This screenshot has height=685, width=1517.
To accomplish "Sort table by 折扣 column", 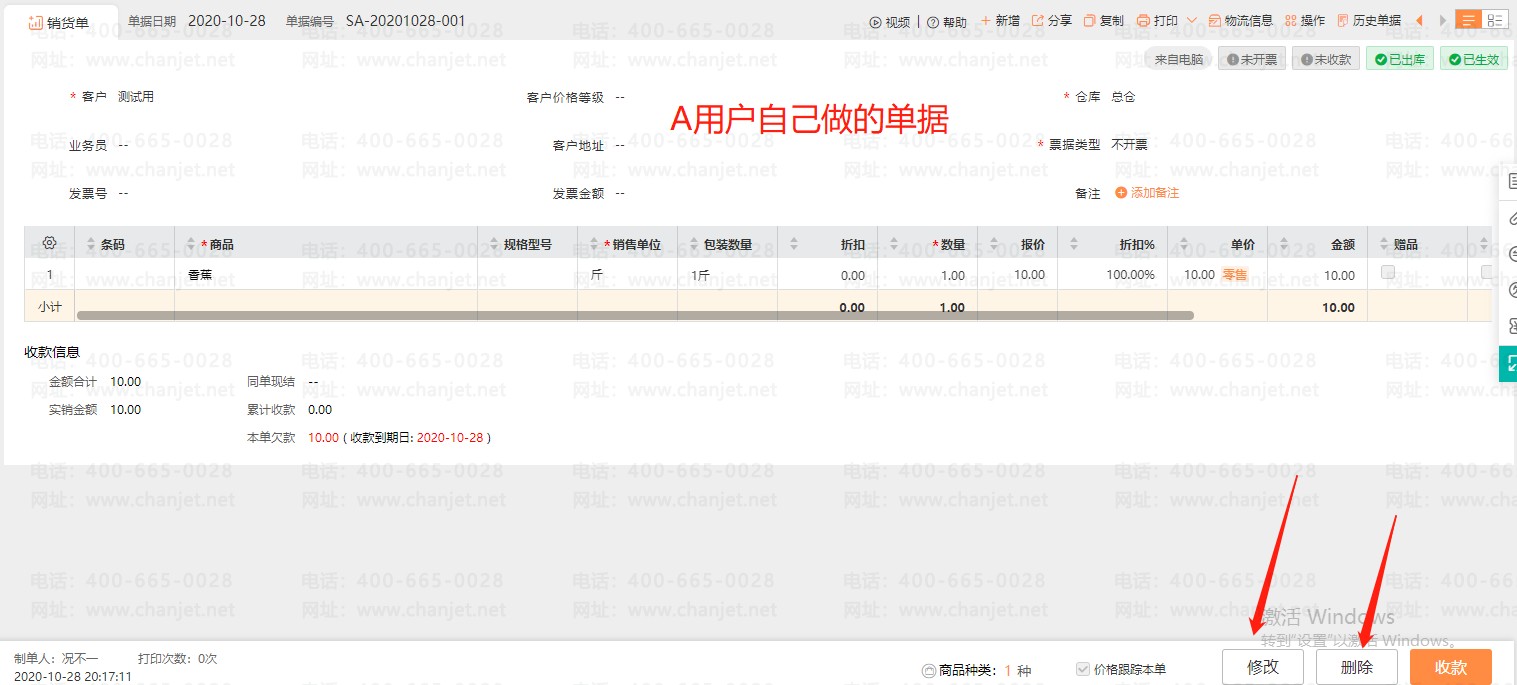I will coord(795,245).
